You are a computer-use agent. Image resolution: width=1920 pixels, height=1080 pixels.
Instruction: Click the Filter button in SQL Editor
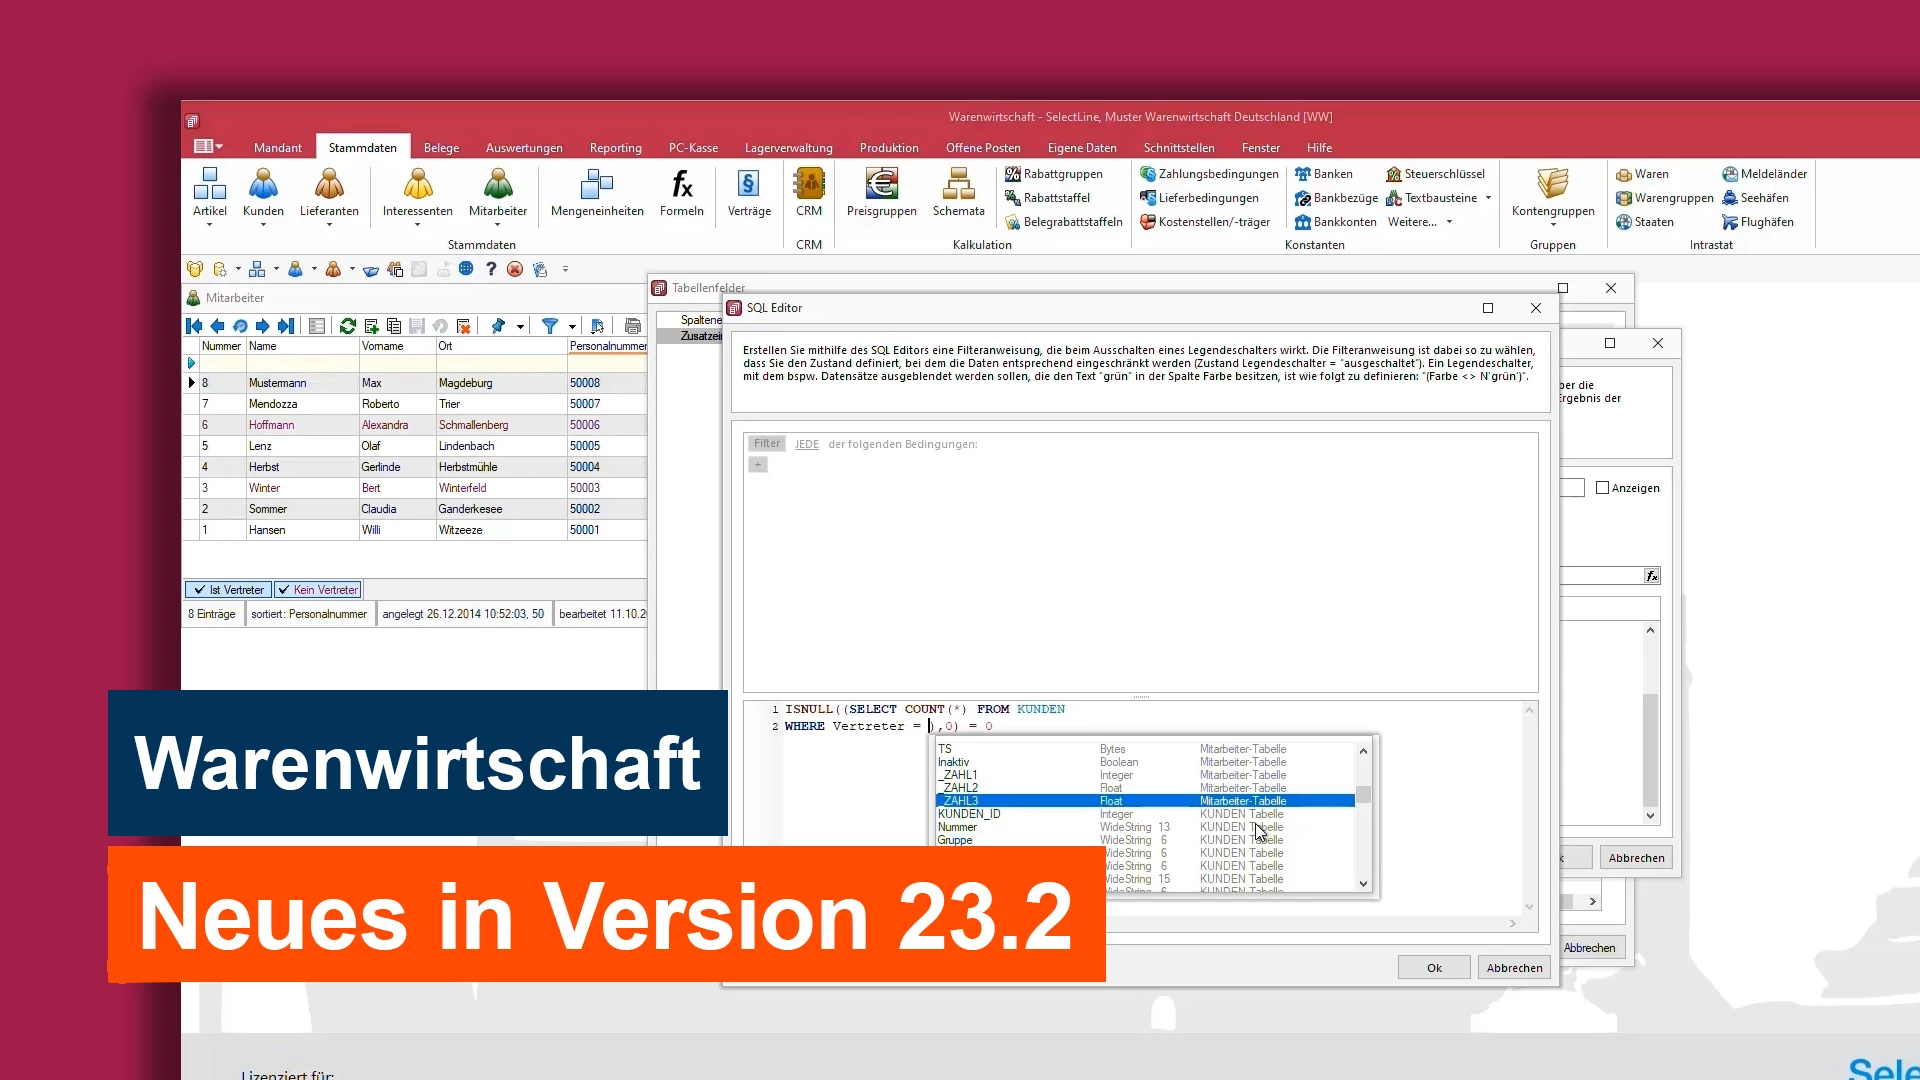click(x=767, y=444)
